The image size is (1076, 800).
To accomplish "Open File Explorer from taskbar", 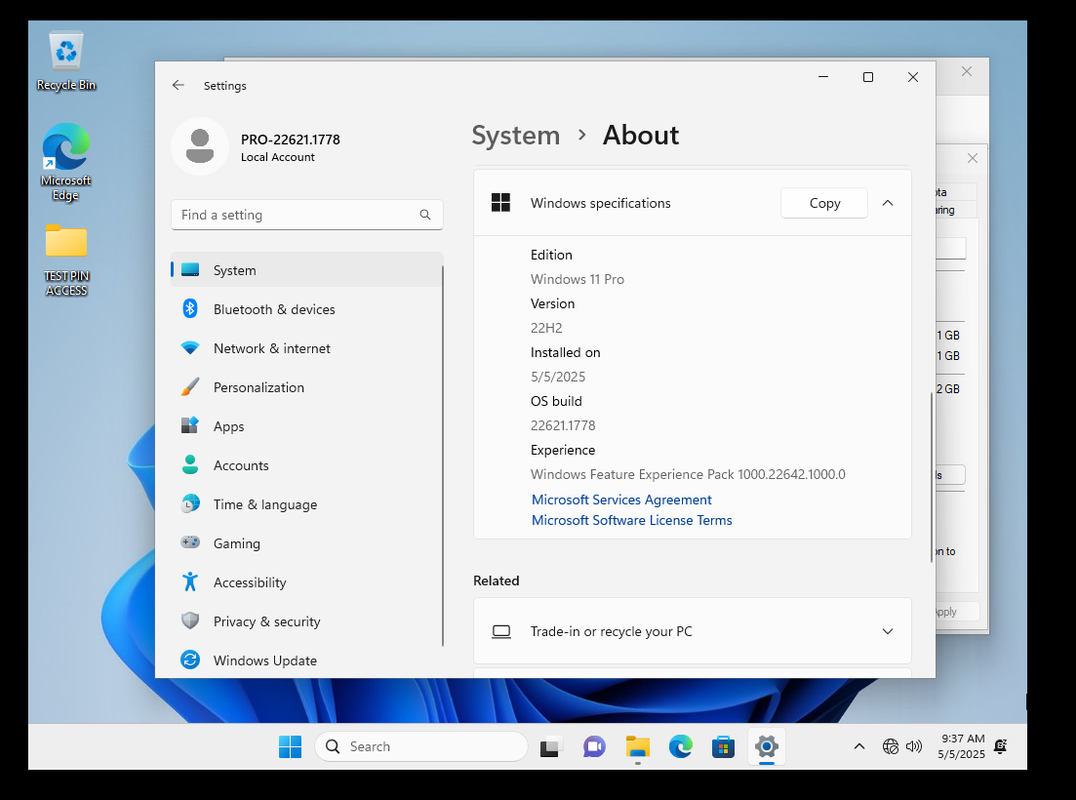I will coord(638,746).
